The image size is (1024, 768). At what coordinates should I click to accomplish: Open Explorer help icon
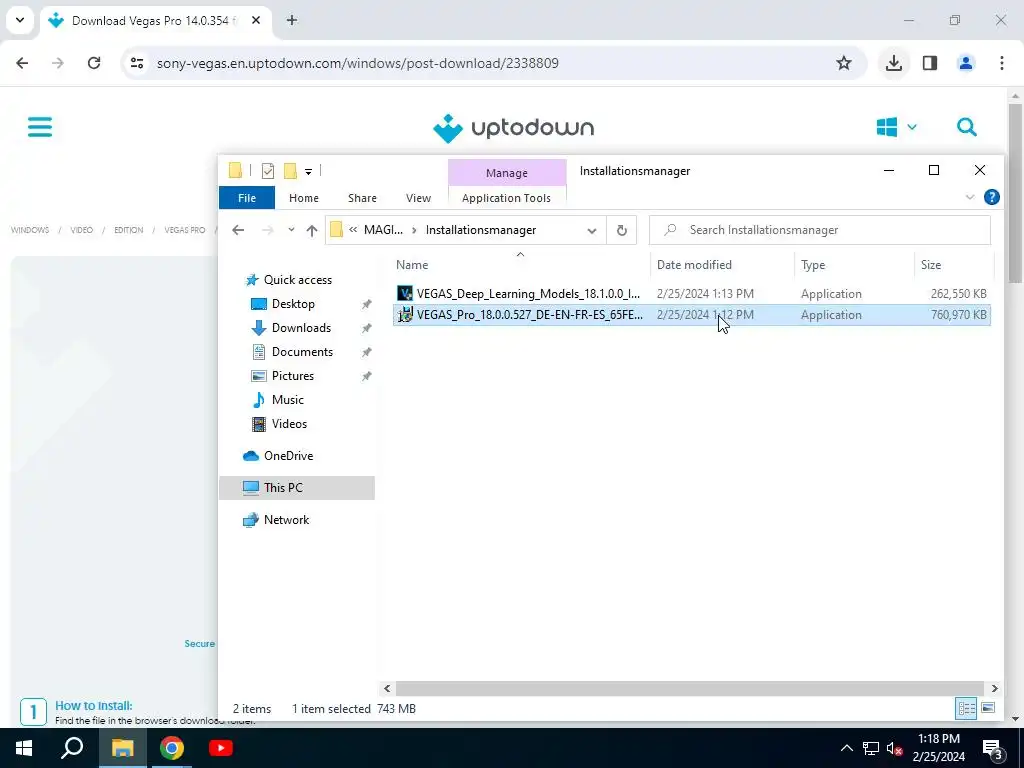pyautogui.click(x=991, y=197)
